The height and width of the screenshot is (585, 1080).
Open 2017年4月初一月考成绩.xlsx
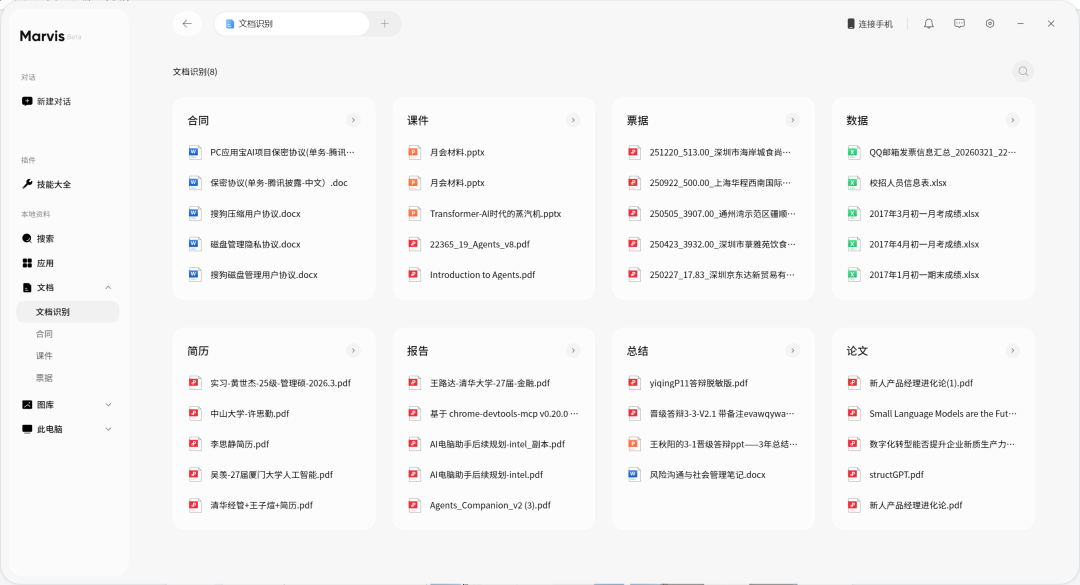924,244
